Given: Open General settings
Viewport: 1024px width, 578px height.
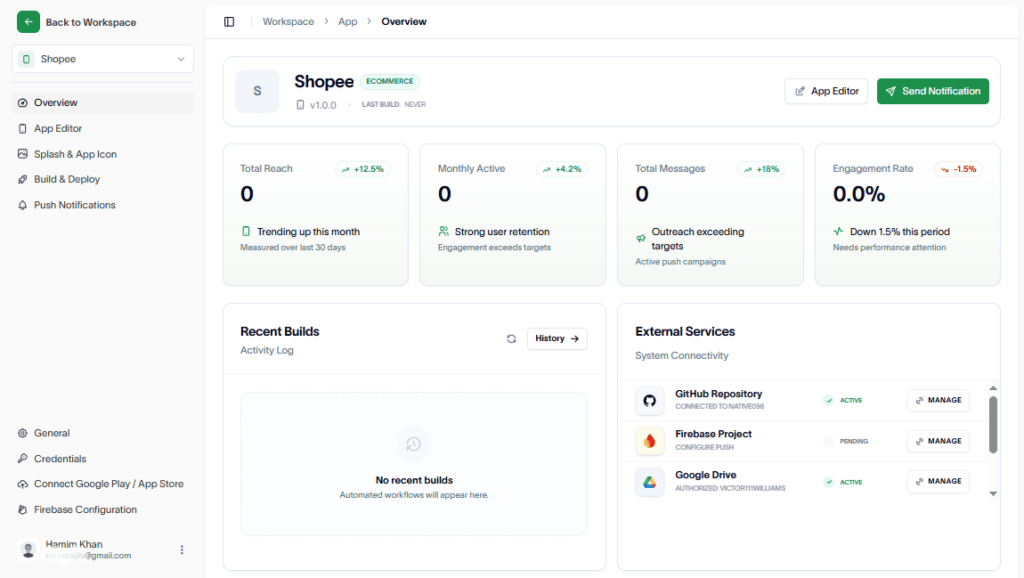Looking at the screenshot, I should pyautogui.click(x=103, y=433).
